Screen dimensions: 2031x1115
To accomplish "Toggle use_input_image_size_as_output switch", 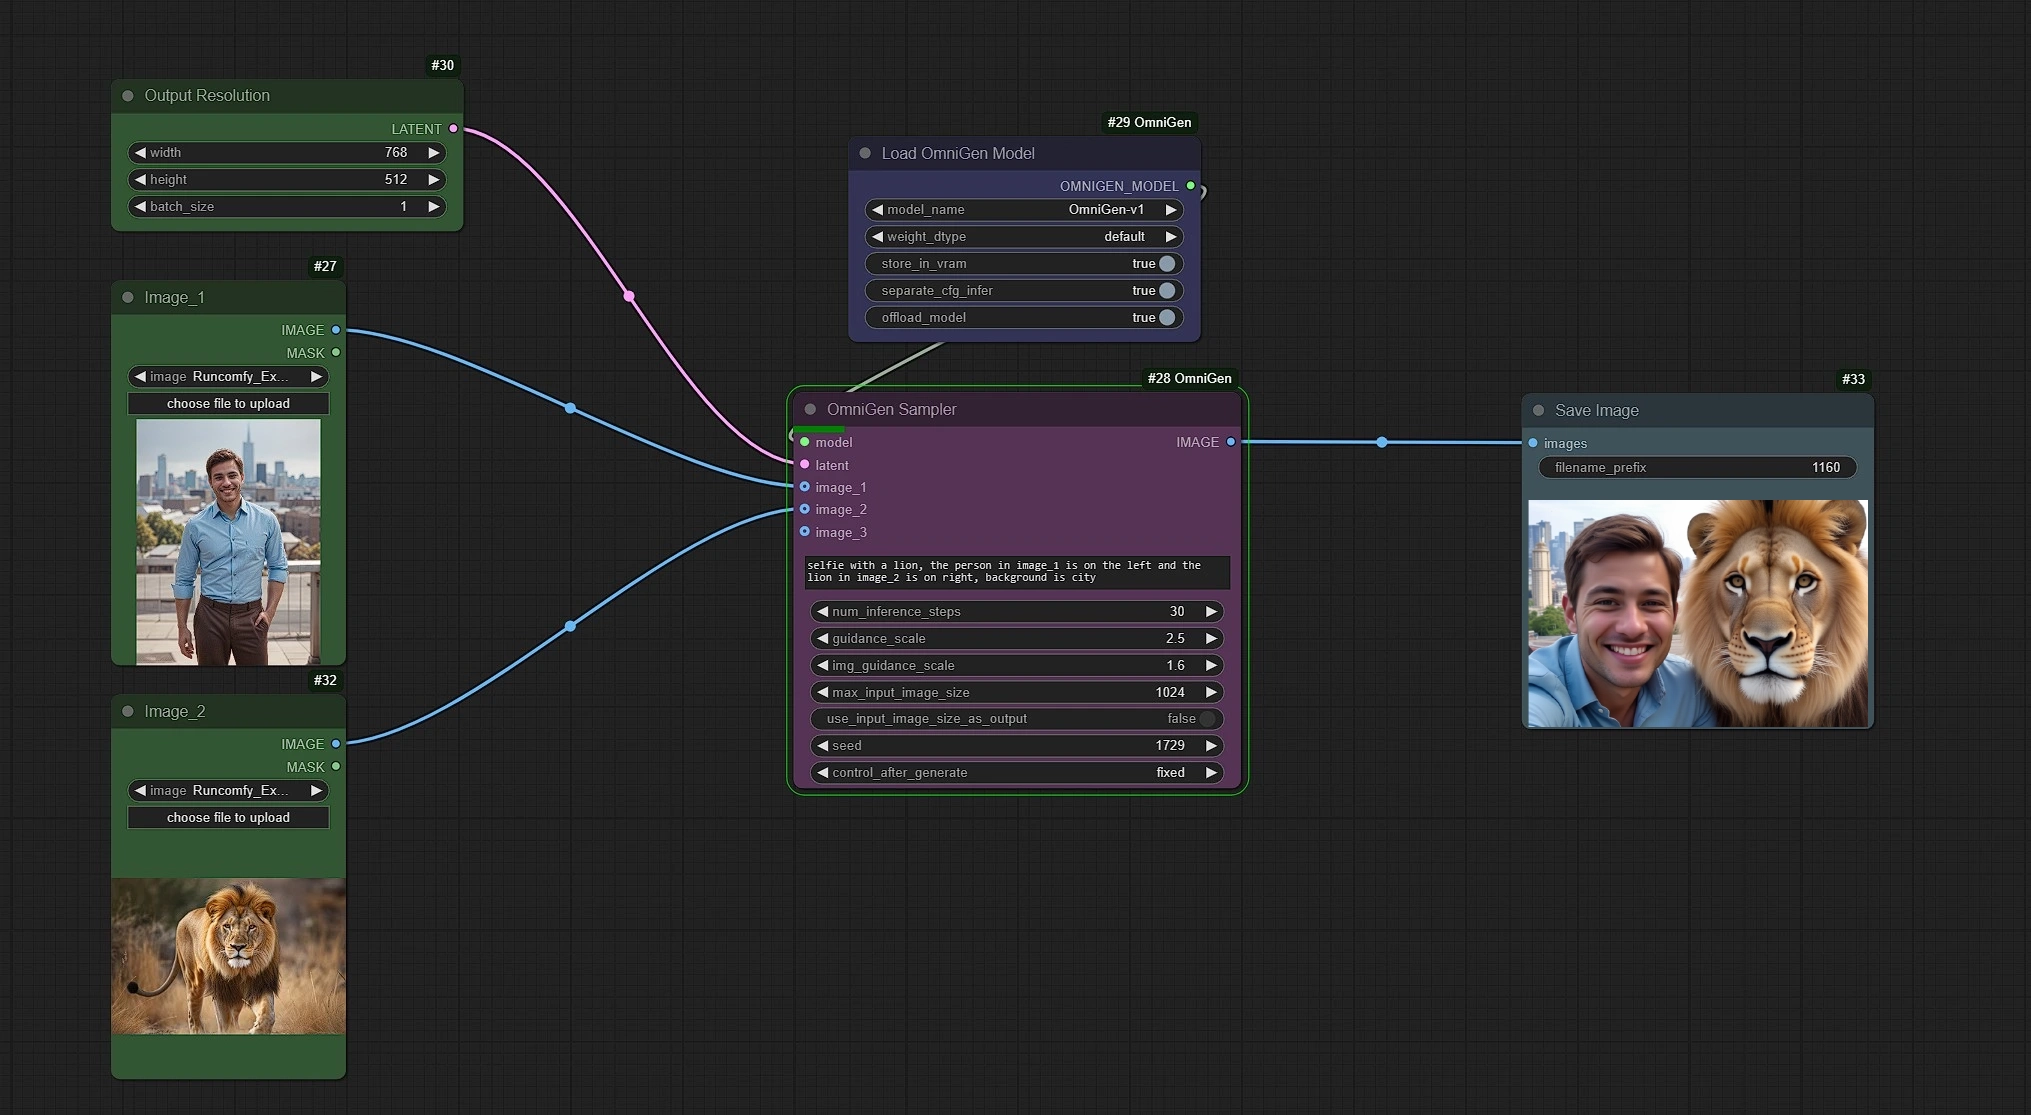I will click(x=1207, y=719).
